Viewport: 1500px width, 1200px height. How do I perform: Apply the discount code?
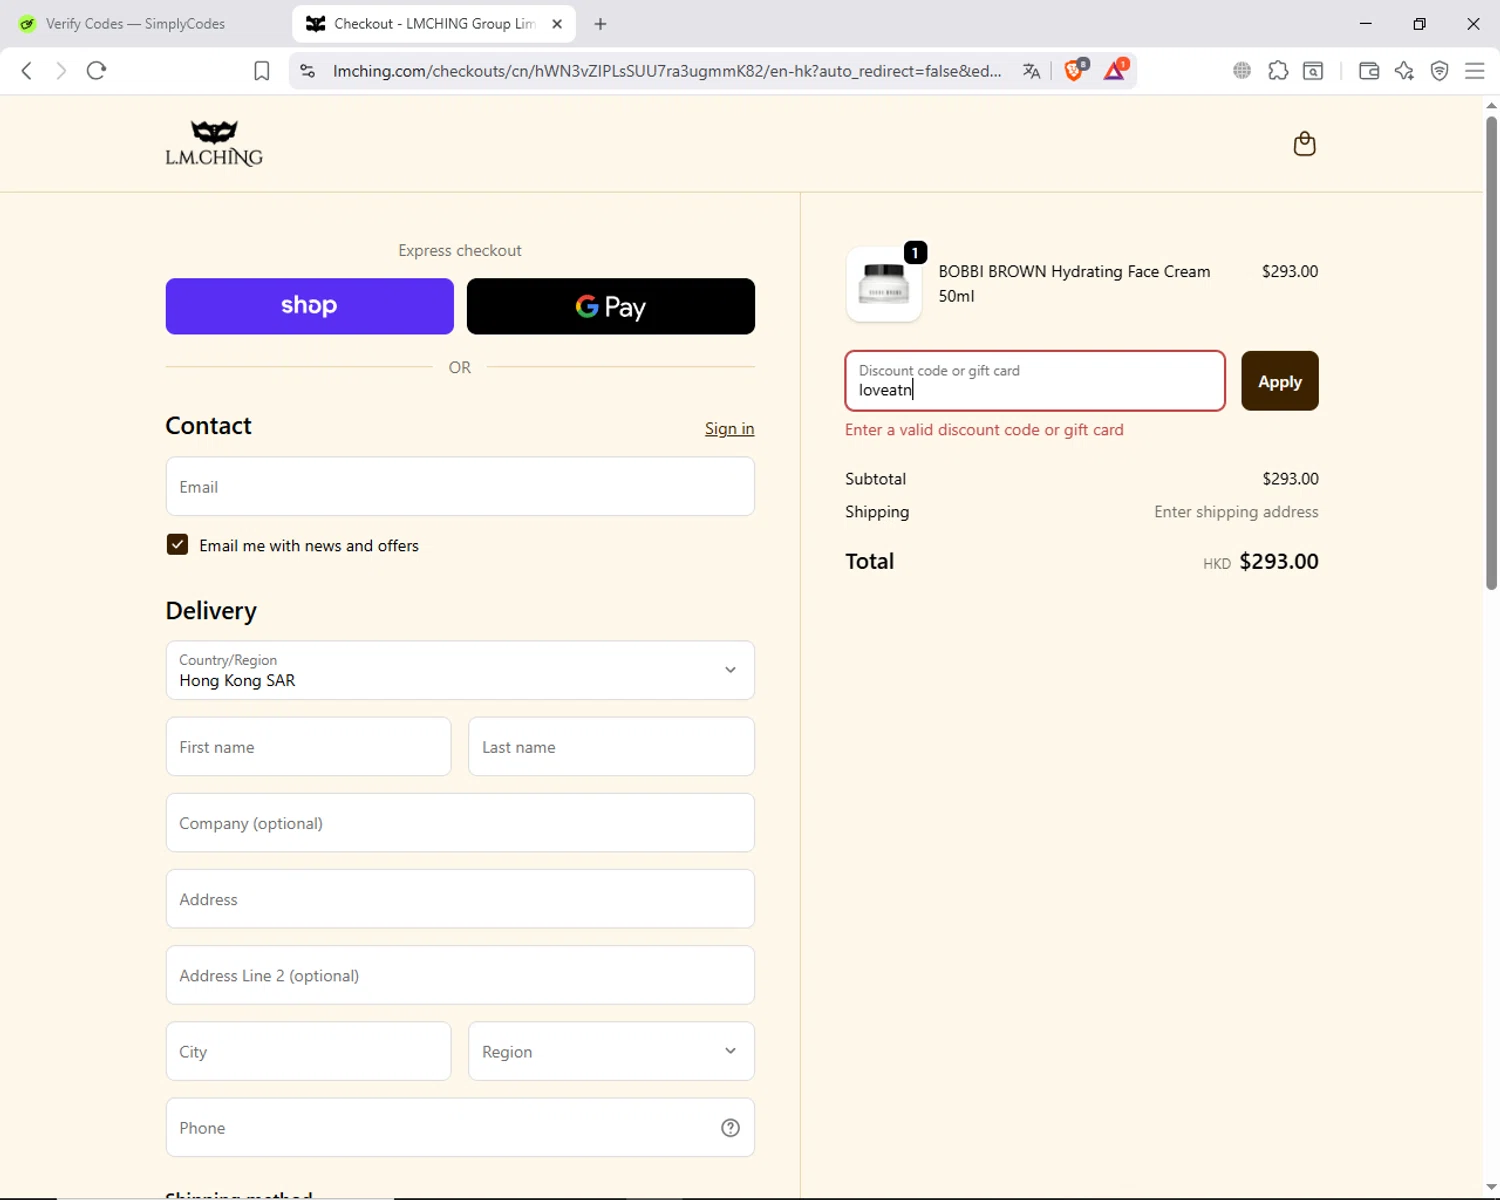[1280, 381]
